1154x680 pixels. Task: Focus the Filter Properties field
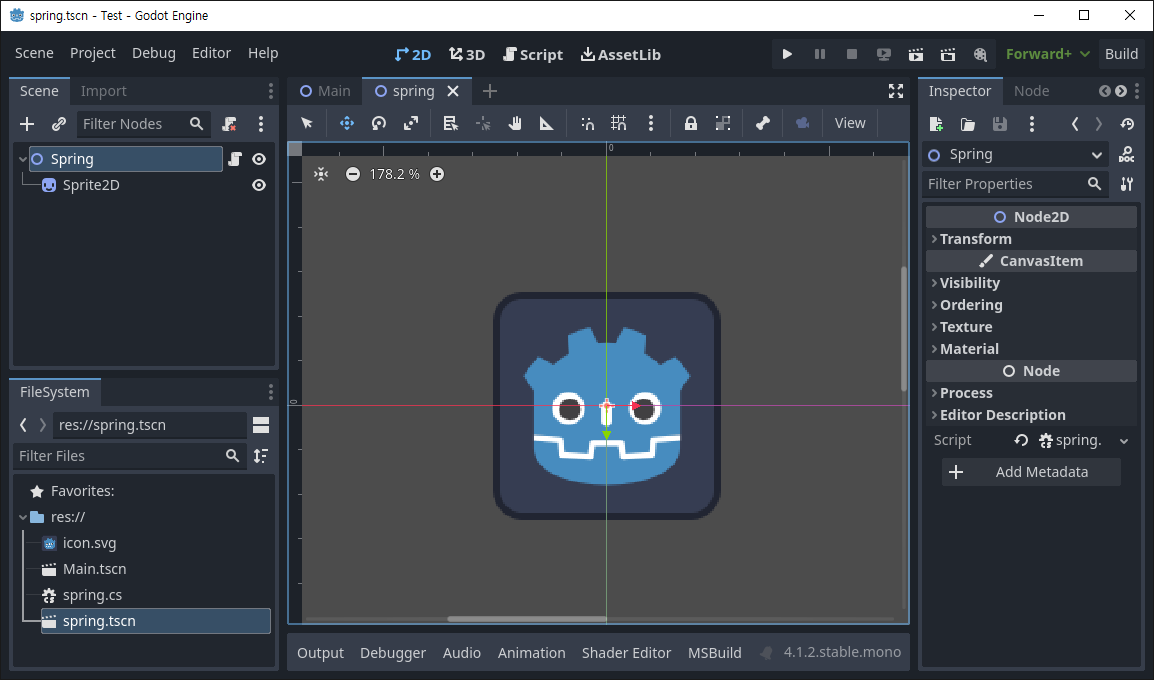point(1015,184)
